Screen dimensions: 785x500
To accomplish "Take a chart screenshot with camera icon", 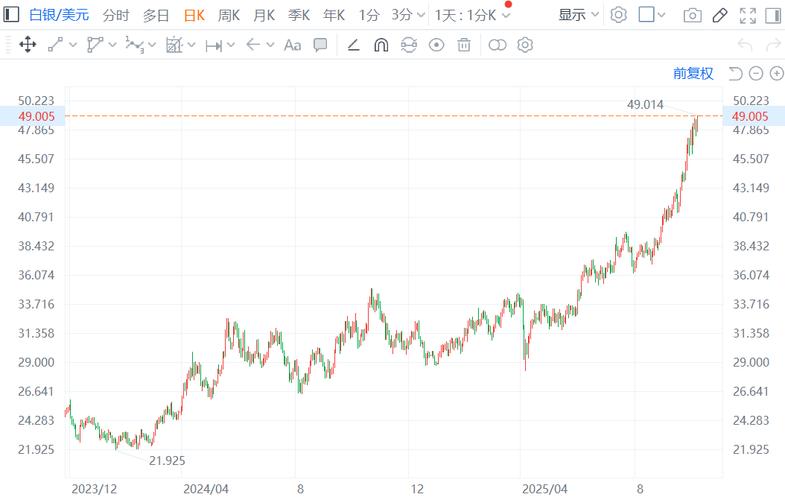I will (x=692, y=15).
